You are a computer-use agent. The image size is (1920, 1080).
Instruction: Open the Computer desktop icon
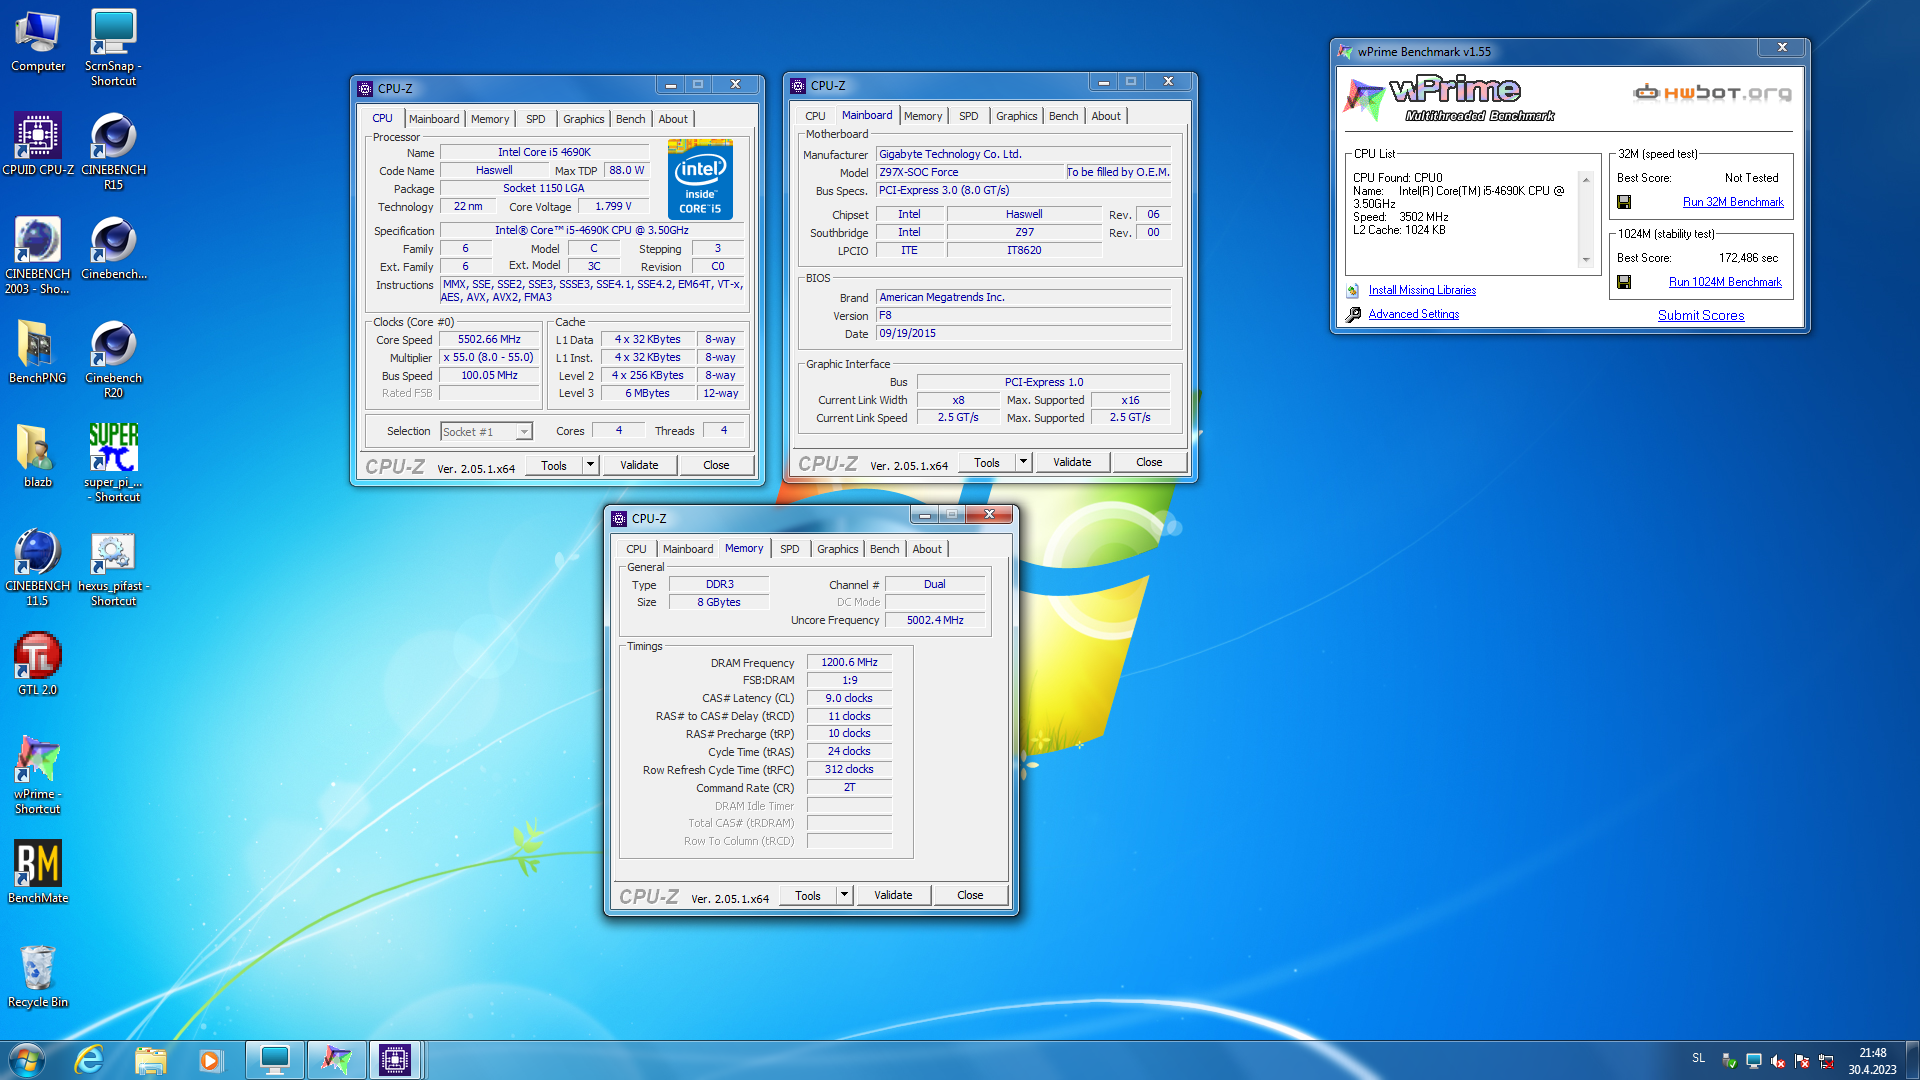(38, 41)
